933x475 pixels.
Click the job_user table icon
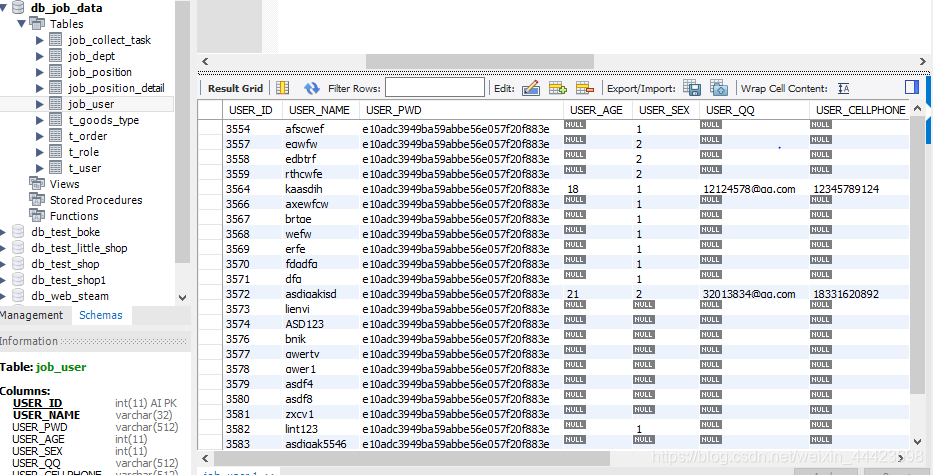pyautogui.click(x=55, y=104)
